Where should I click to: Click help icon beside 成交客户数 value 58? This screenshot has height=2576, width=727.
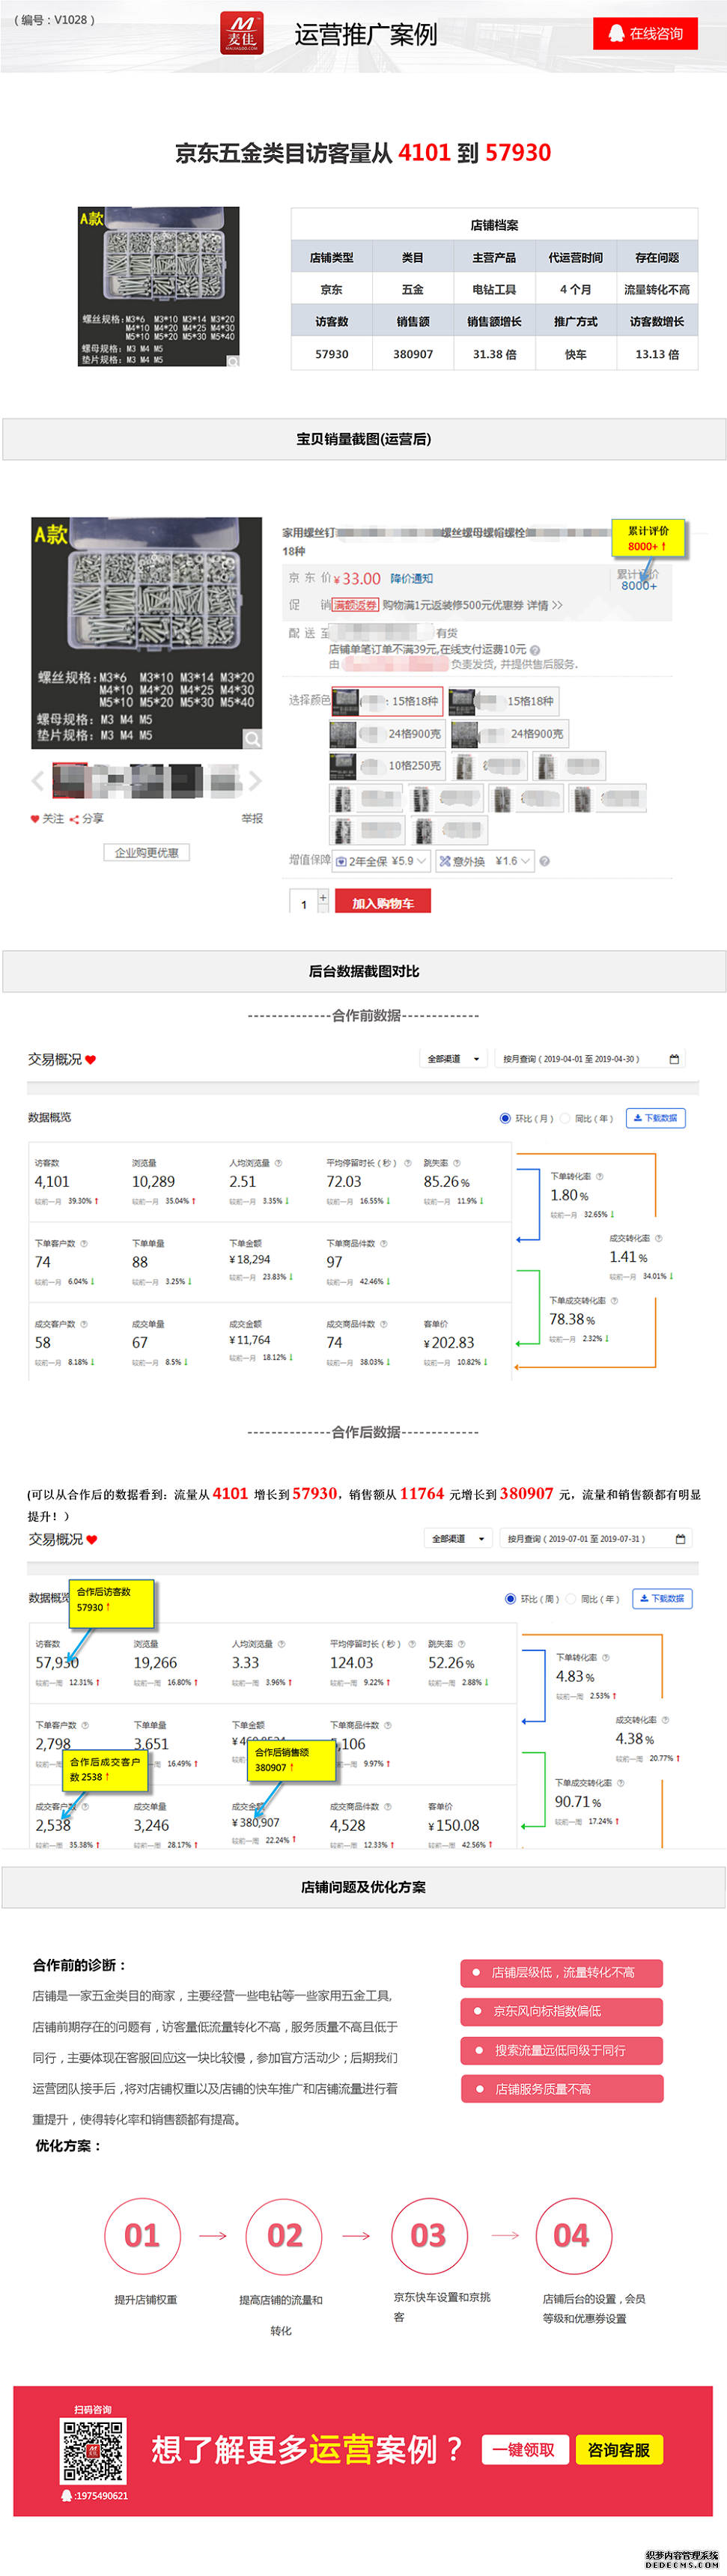click(84, 1324)
